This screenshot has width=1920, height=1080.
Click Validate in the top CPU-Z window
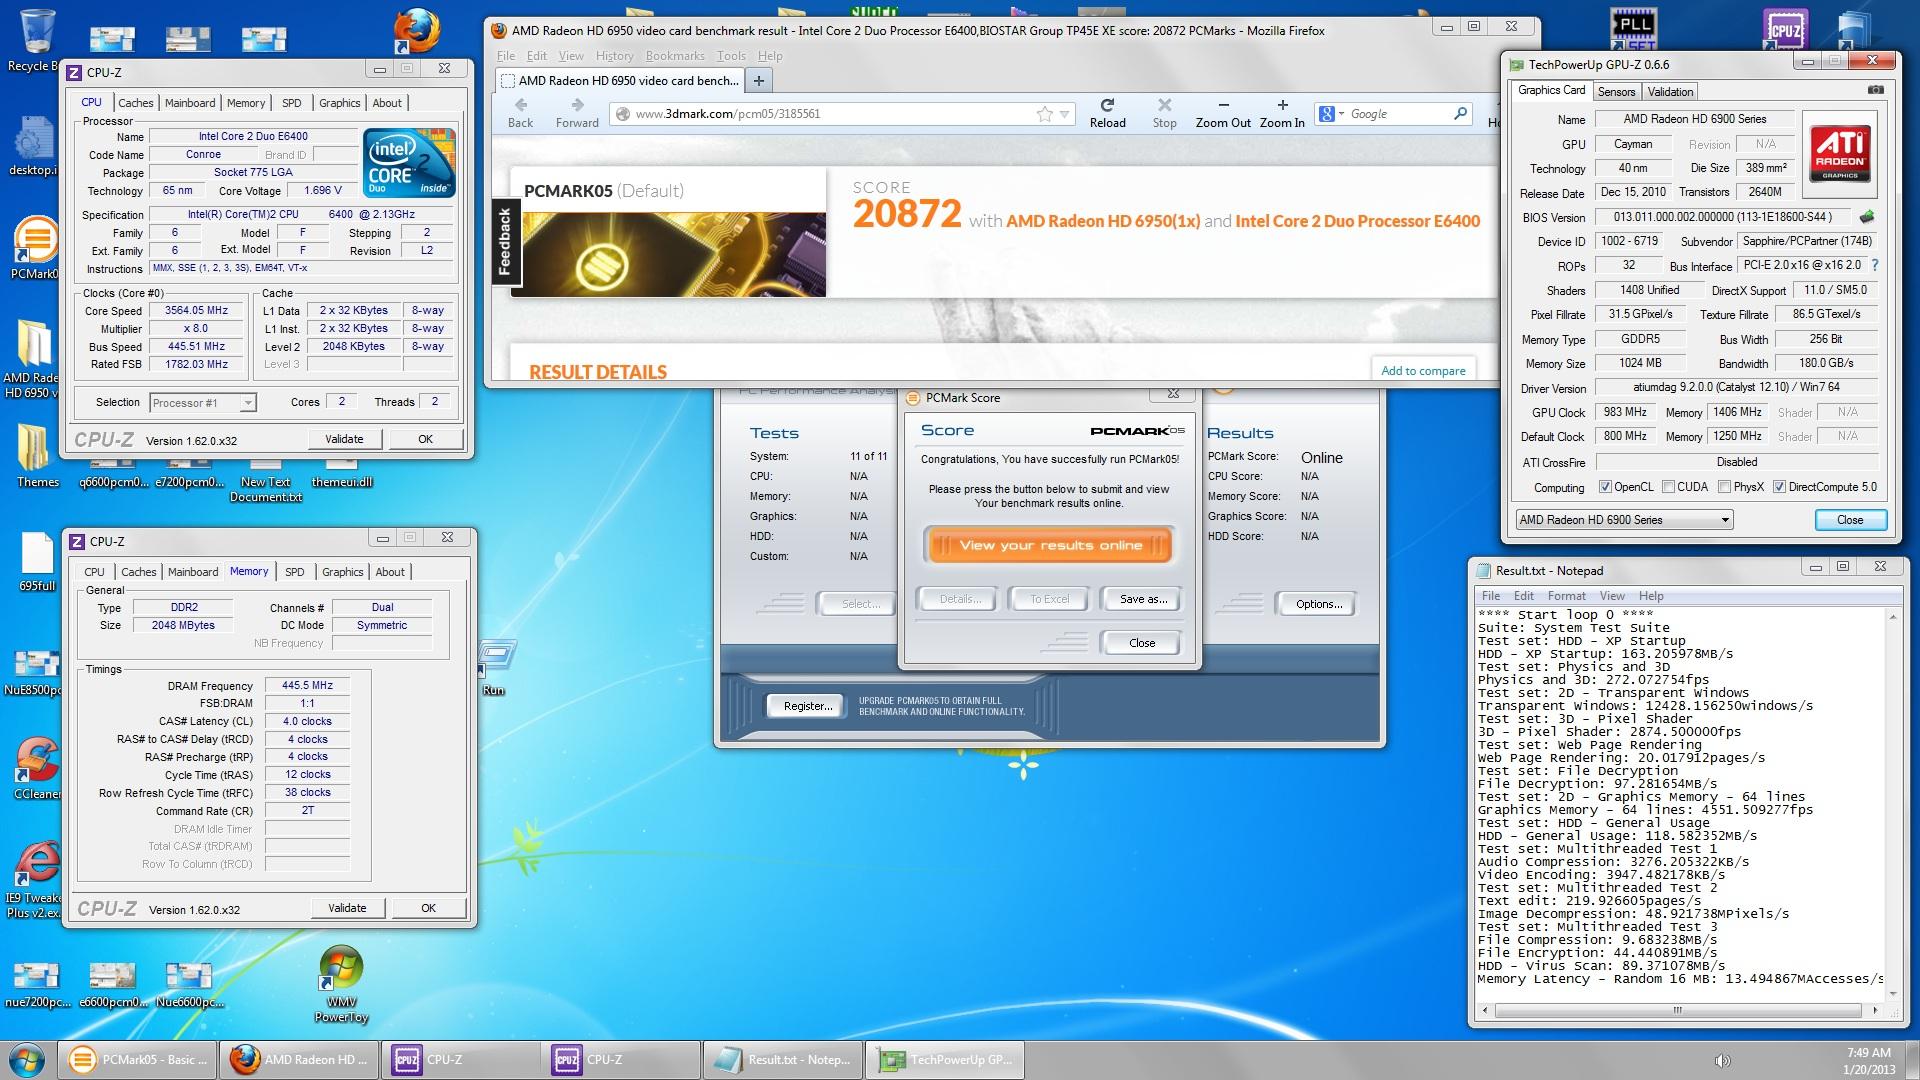pyautogui.click(x=344, y=439)
